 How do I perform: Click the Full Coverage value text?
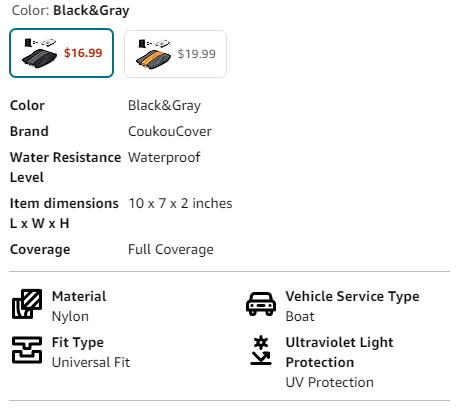click(171, 249)
